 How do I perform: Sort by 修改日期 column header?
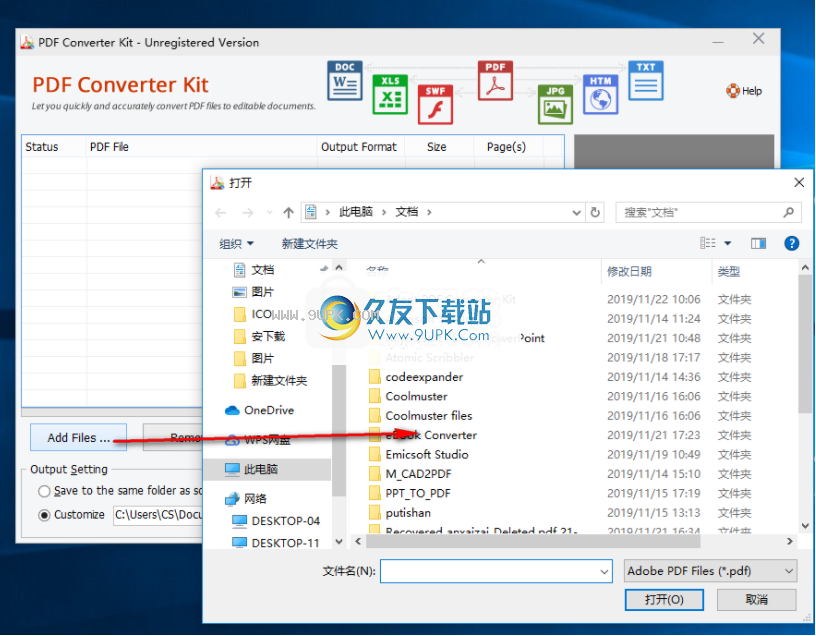coord(629,271)
